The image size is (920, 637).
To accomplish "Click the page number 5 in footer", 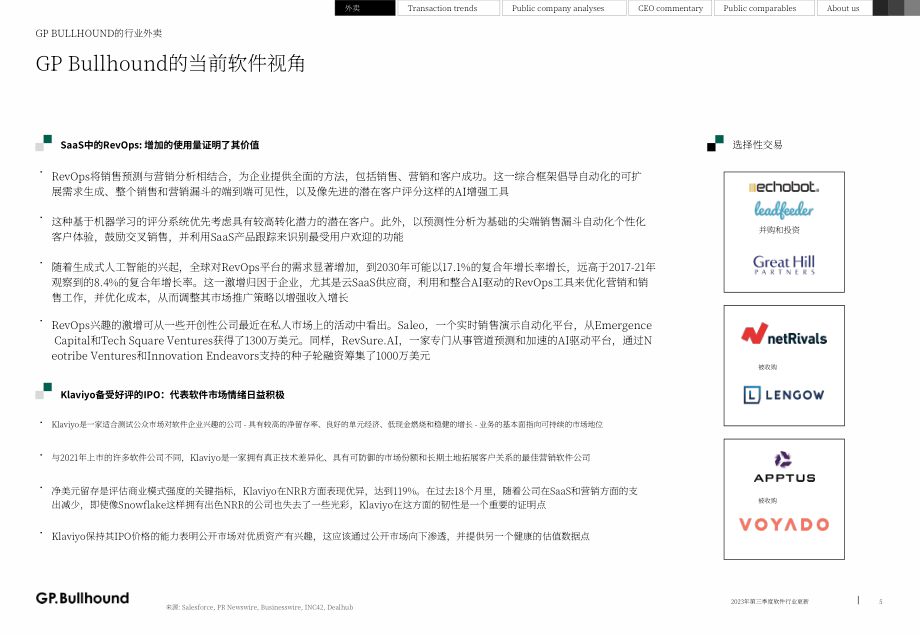I will (x=881, y=601).
